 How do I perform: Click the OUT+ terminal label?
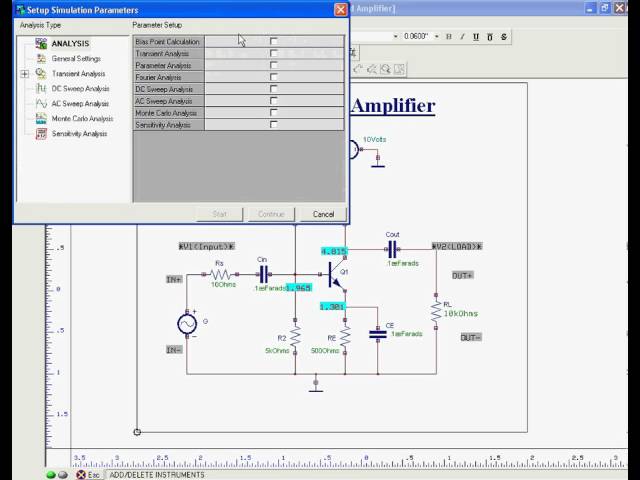point(462,276)
